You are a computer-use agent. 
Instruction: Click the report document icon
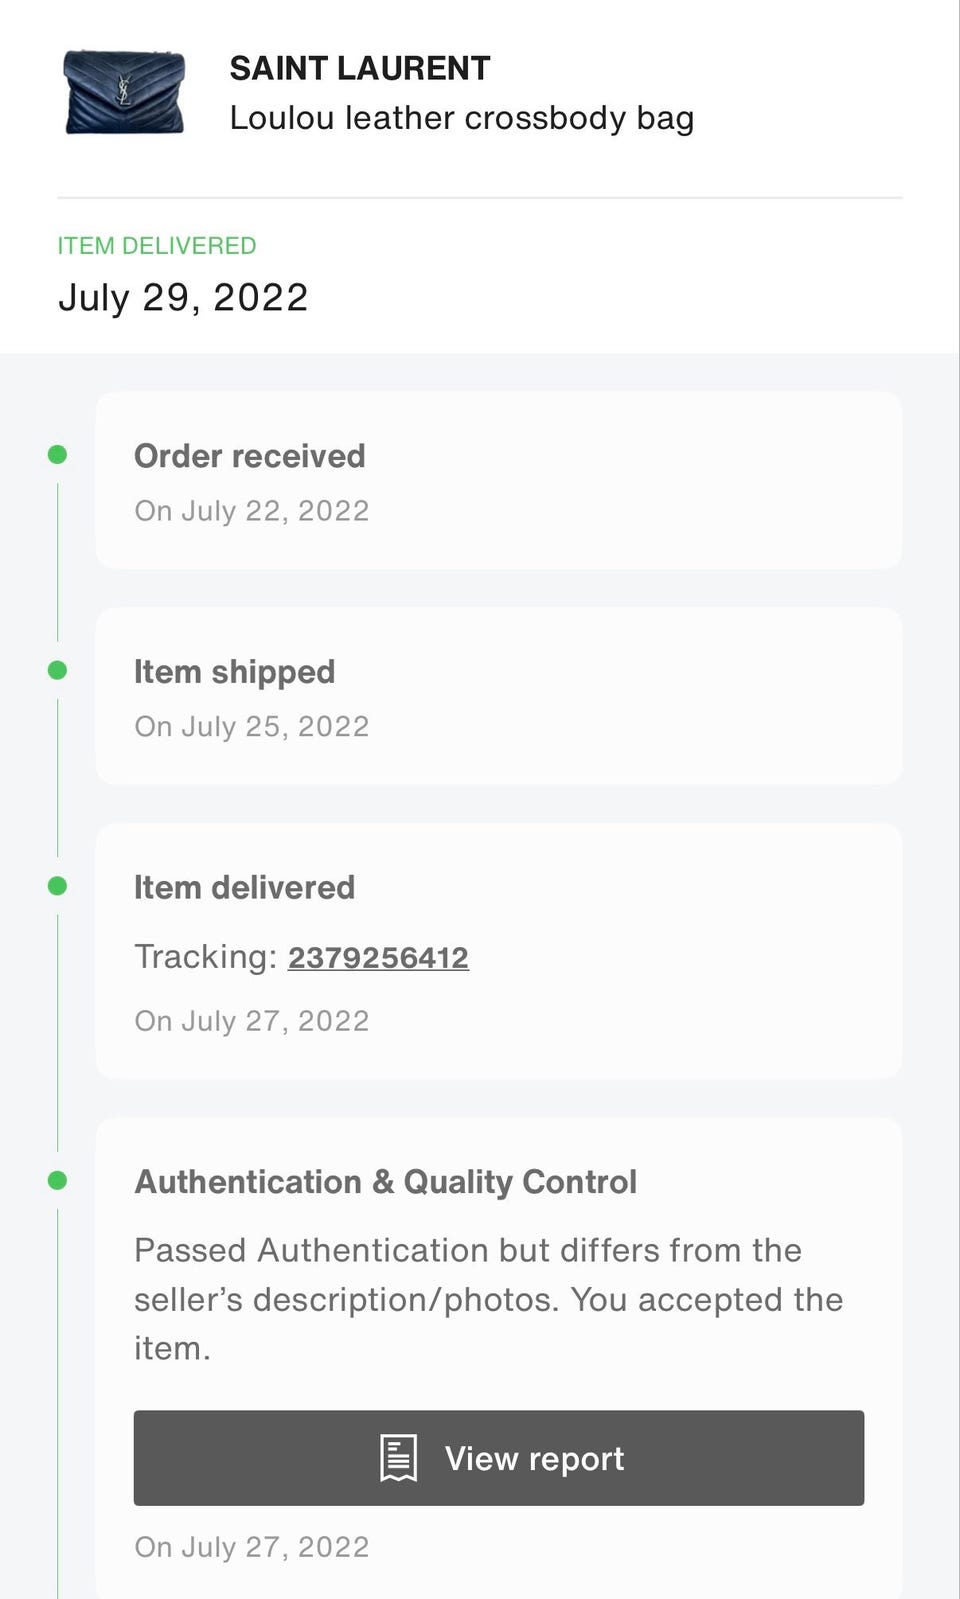pos(398,1458)
